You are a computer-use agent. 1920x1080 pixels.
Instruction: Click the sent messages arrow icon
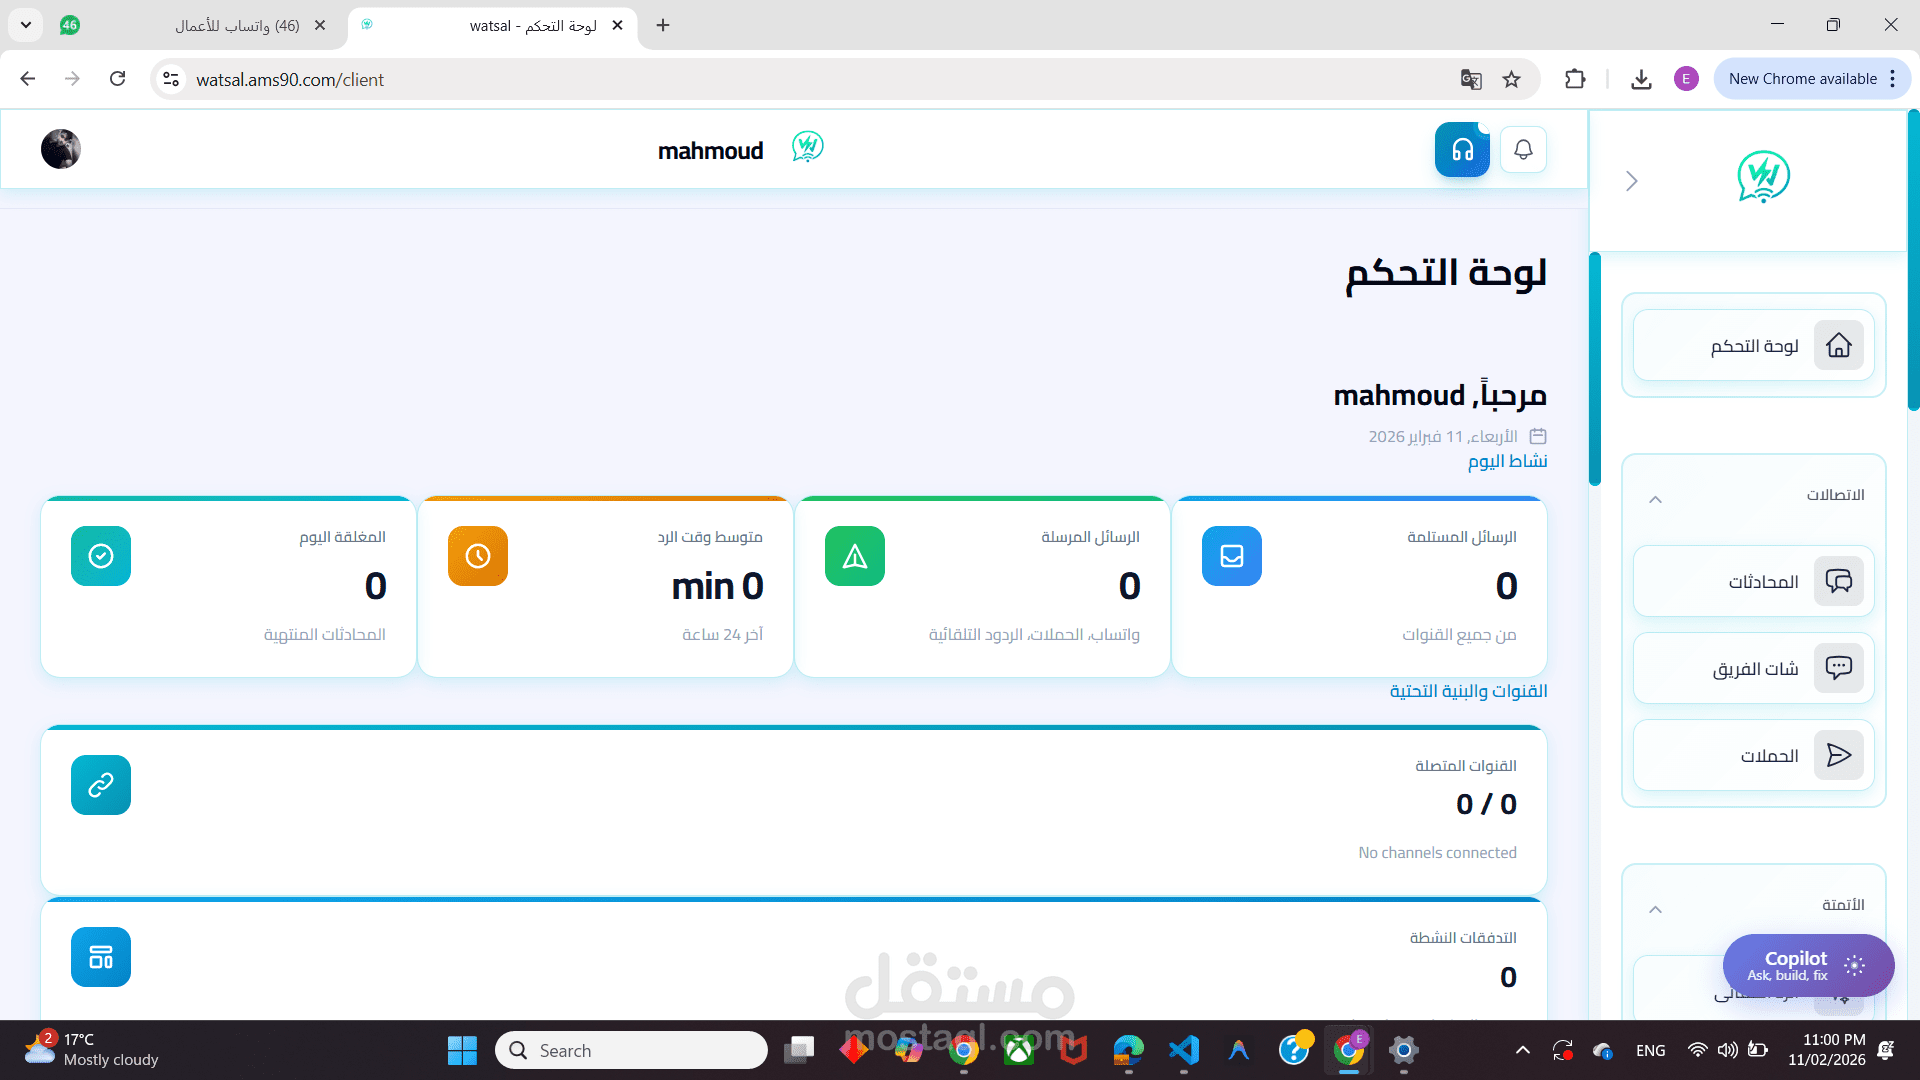point(854,556)
